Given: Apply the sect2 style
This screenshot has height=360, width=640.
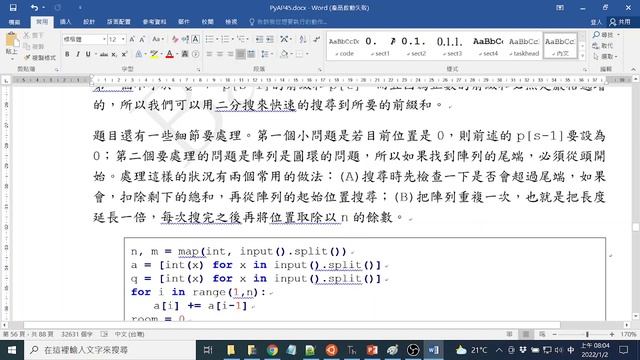Looking at the screenshot, I should pos(416,46).
